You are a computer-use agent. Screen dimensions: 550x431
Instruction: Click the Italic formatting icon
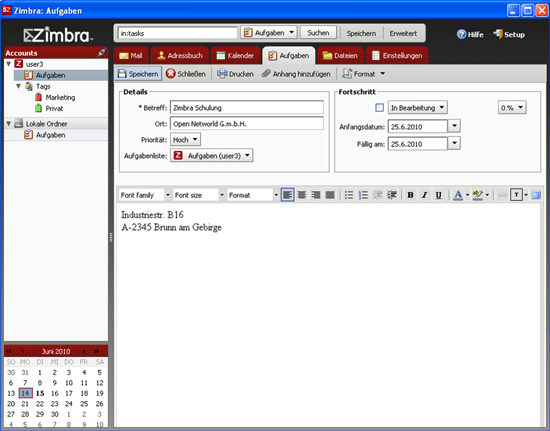click(x=424, y=195)
